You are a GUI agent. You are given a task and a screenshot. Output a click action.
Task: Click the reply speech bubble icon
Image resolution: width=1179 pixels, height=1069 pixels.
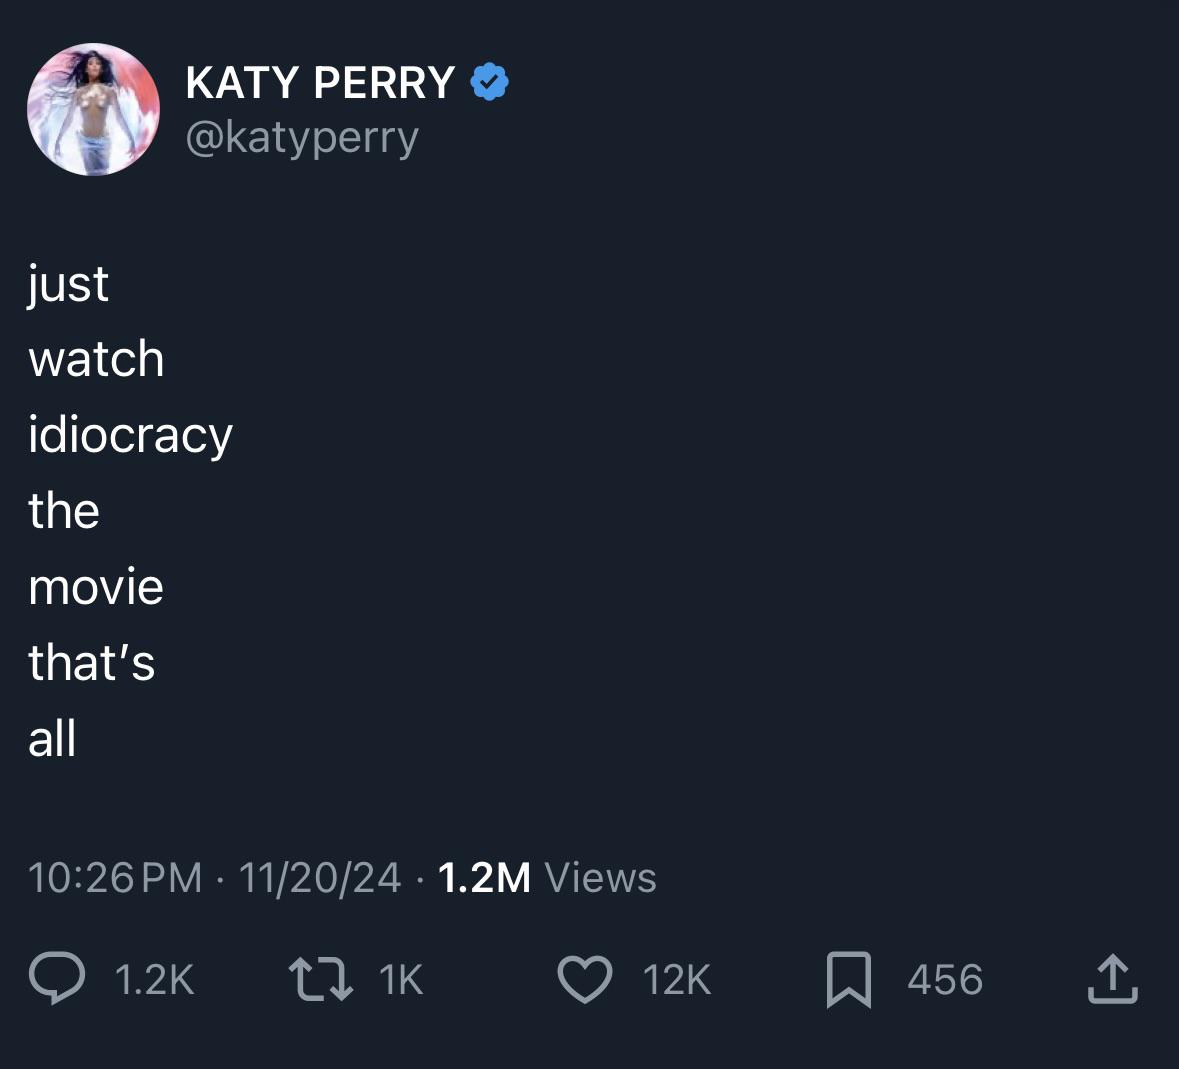click(x=57, y=979)
